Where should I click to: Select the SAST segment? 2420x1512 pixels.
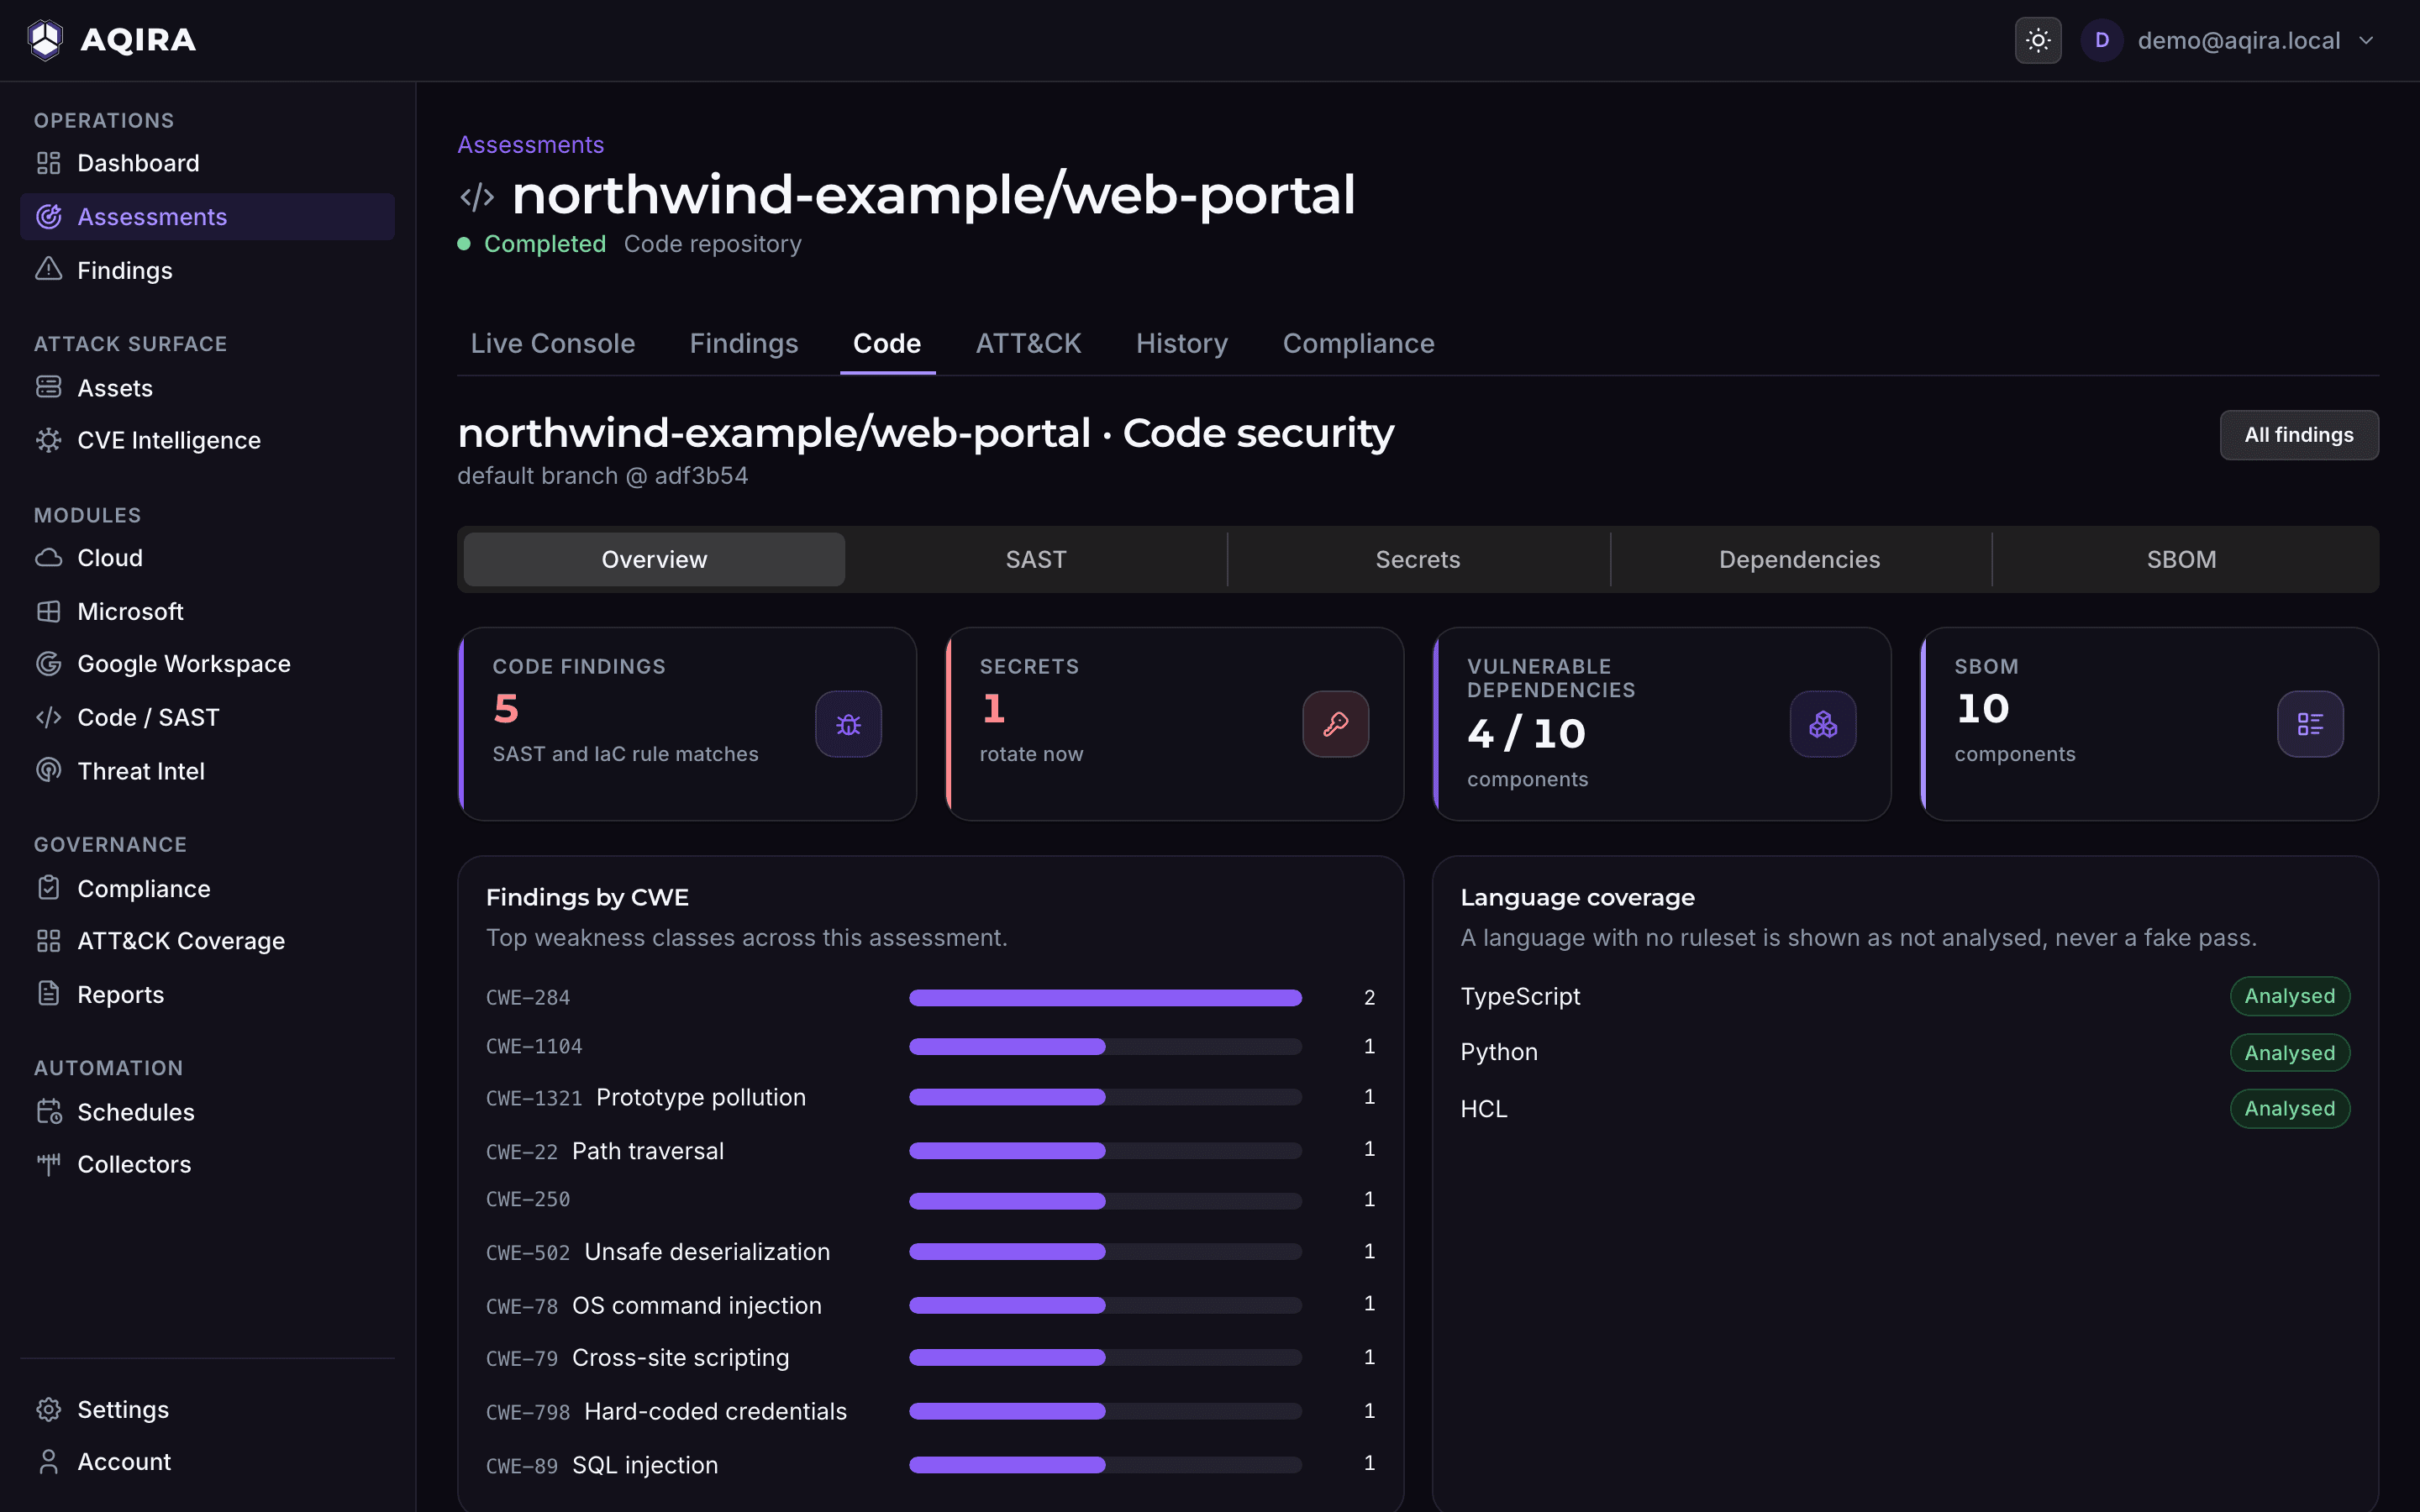pyautogui.click(x=1036, y=559)
